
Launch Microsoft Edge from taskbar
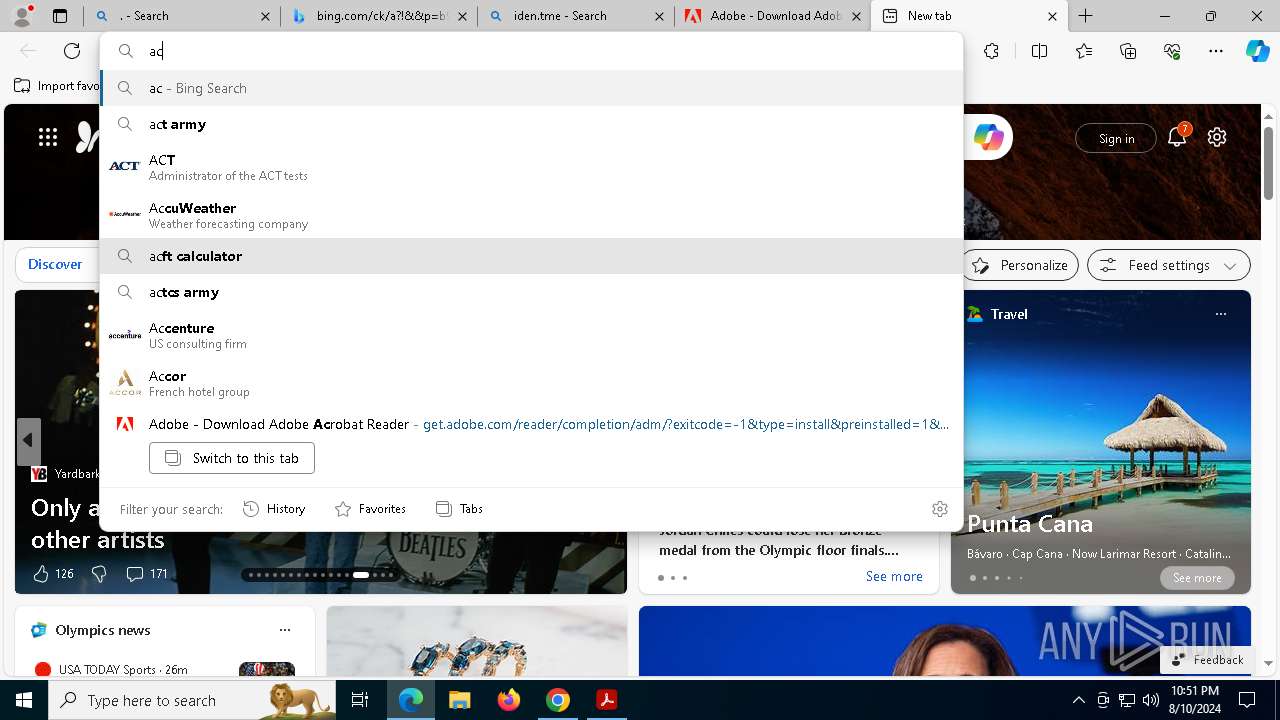coord(411,700)
